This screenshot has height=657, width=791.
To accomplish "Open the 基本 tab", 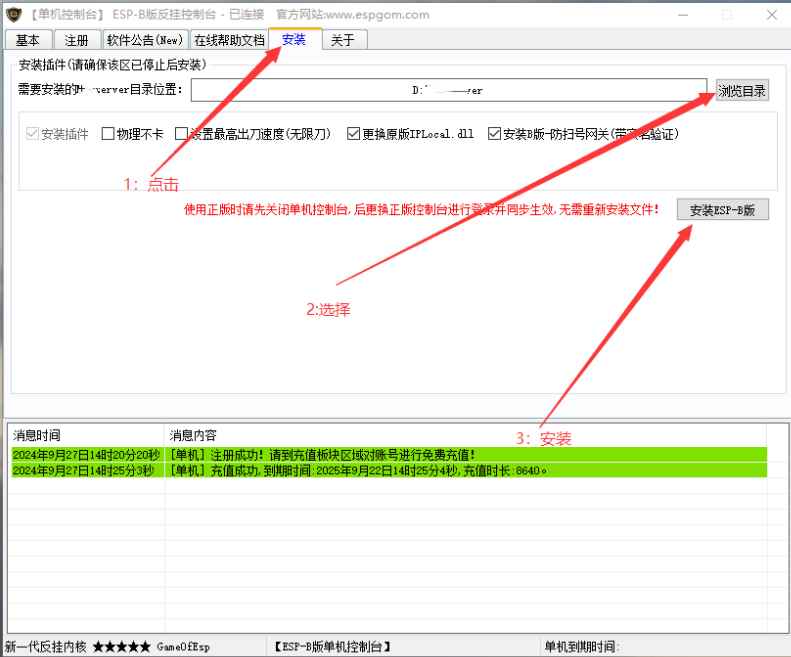I will click(x=28, y=40).
